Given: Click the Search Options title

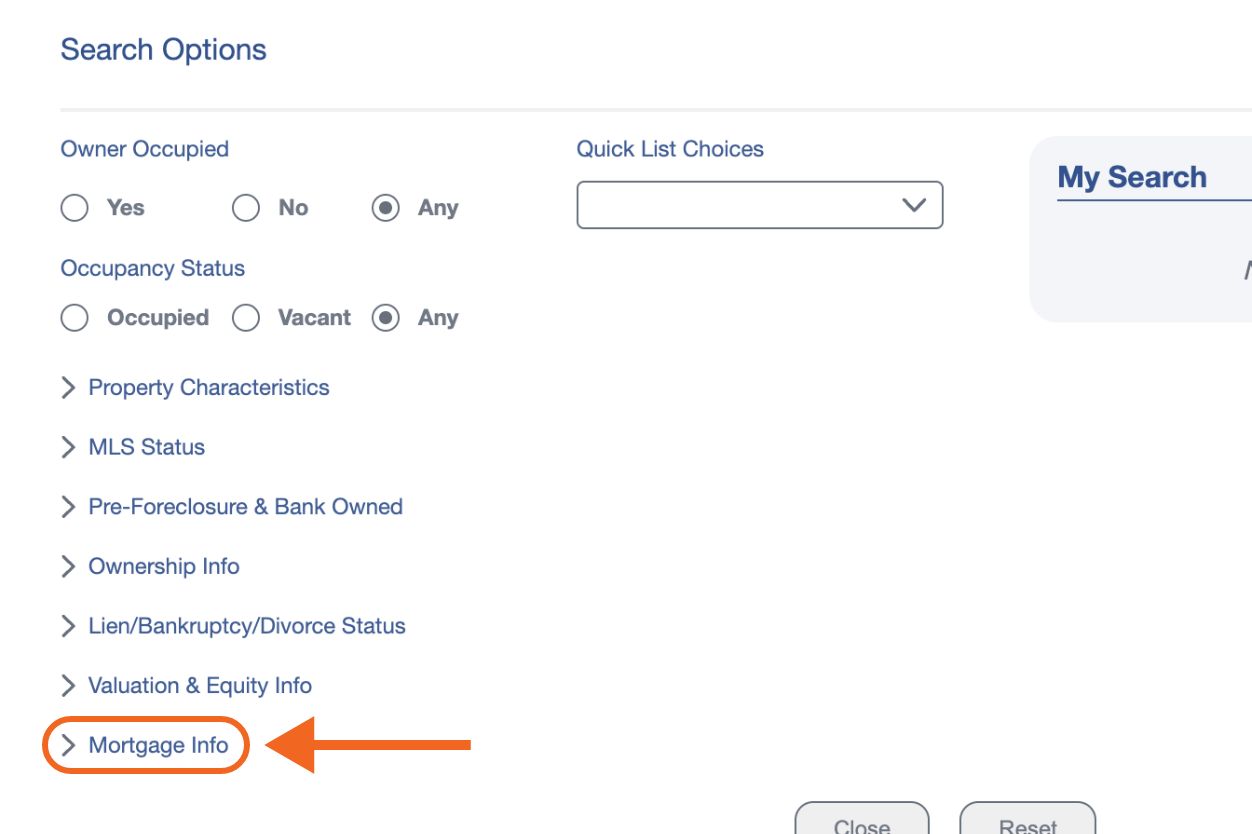Looking at the screenshot, I should pyautogui.click(x=164, y=48).
